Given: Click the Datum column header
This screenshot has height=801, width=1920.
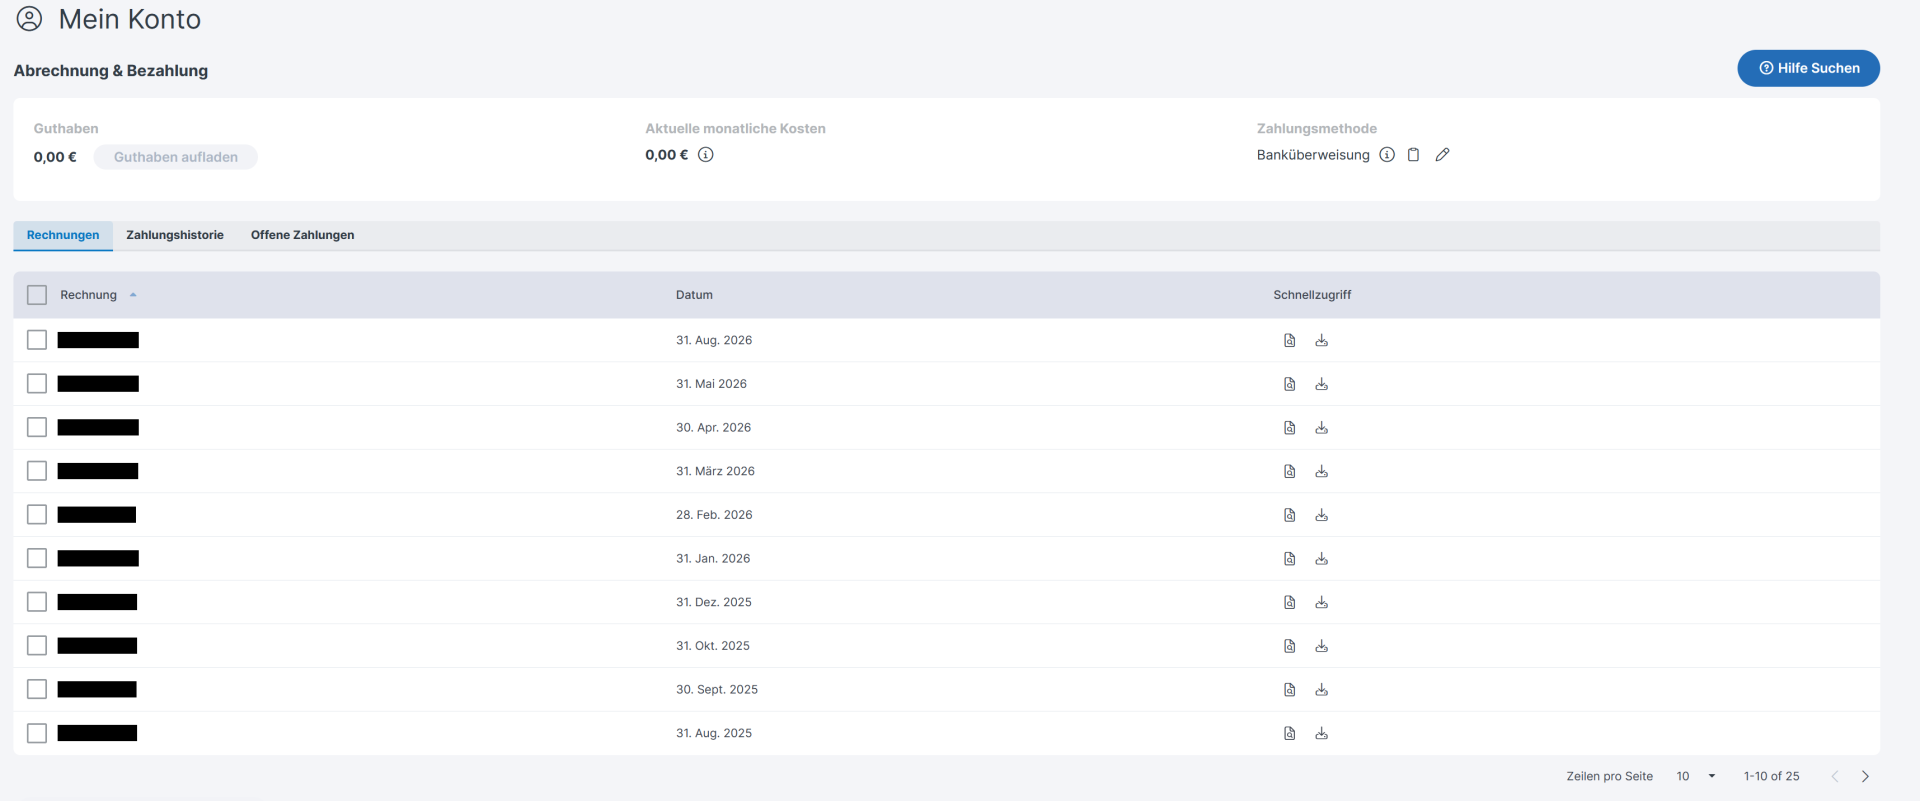Looking at the screenshot, I should (x=694, y=295).
